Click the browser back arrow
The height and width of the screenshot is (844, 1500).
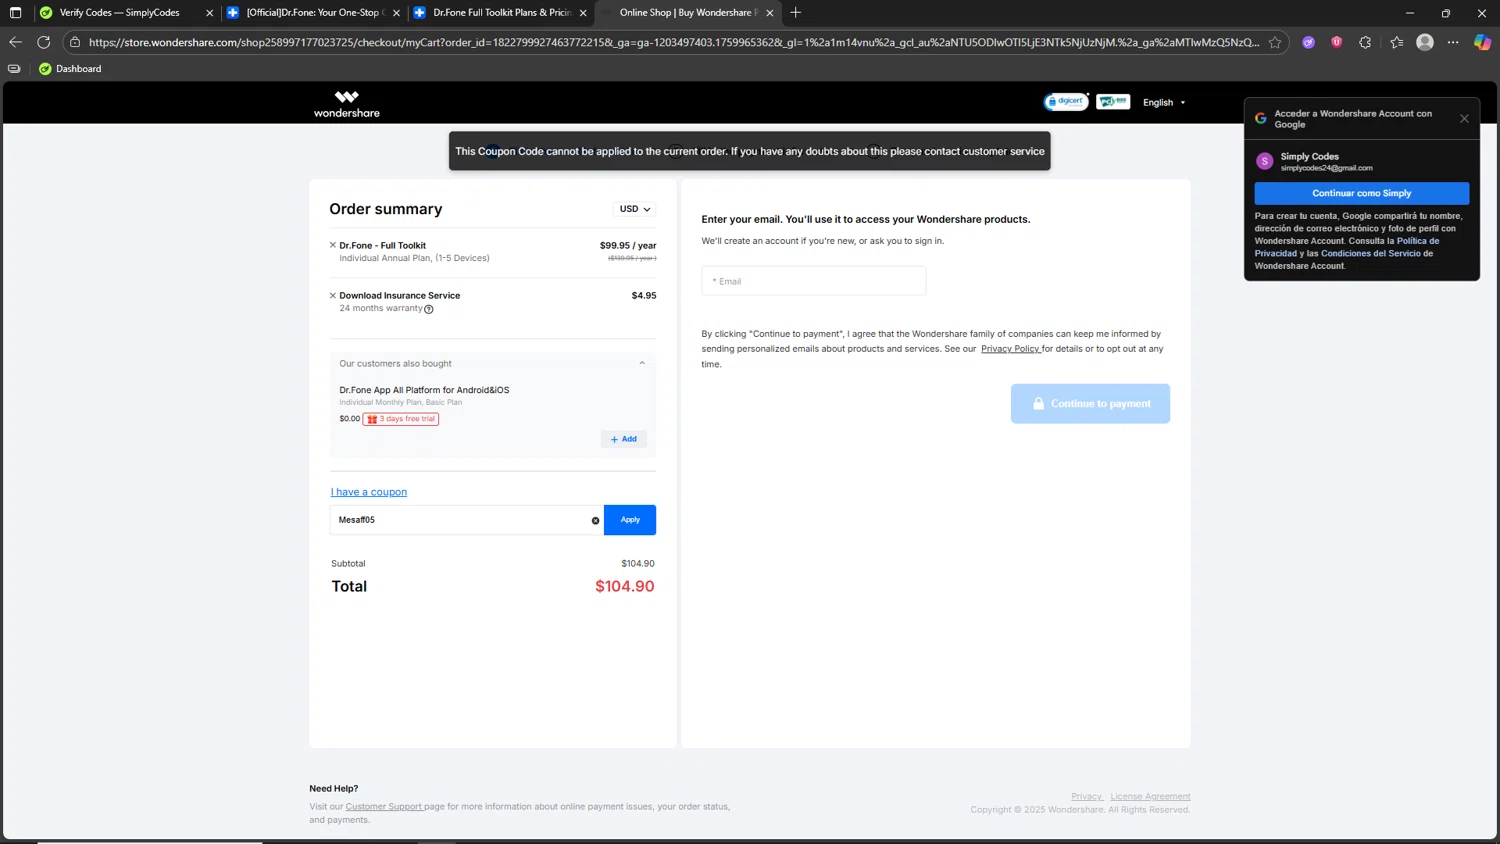point(15,42)
